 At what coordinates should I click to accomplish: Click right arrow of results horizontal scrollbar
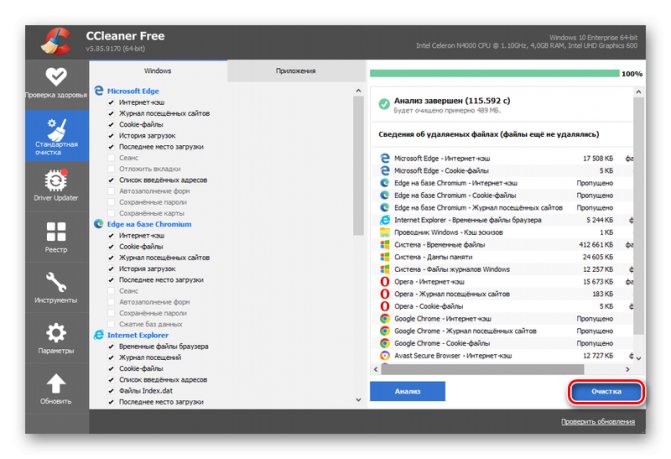(x=628, y=369)
